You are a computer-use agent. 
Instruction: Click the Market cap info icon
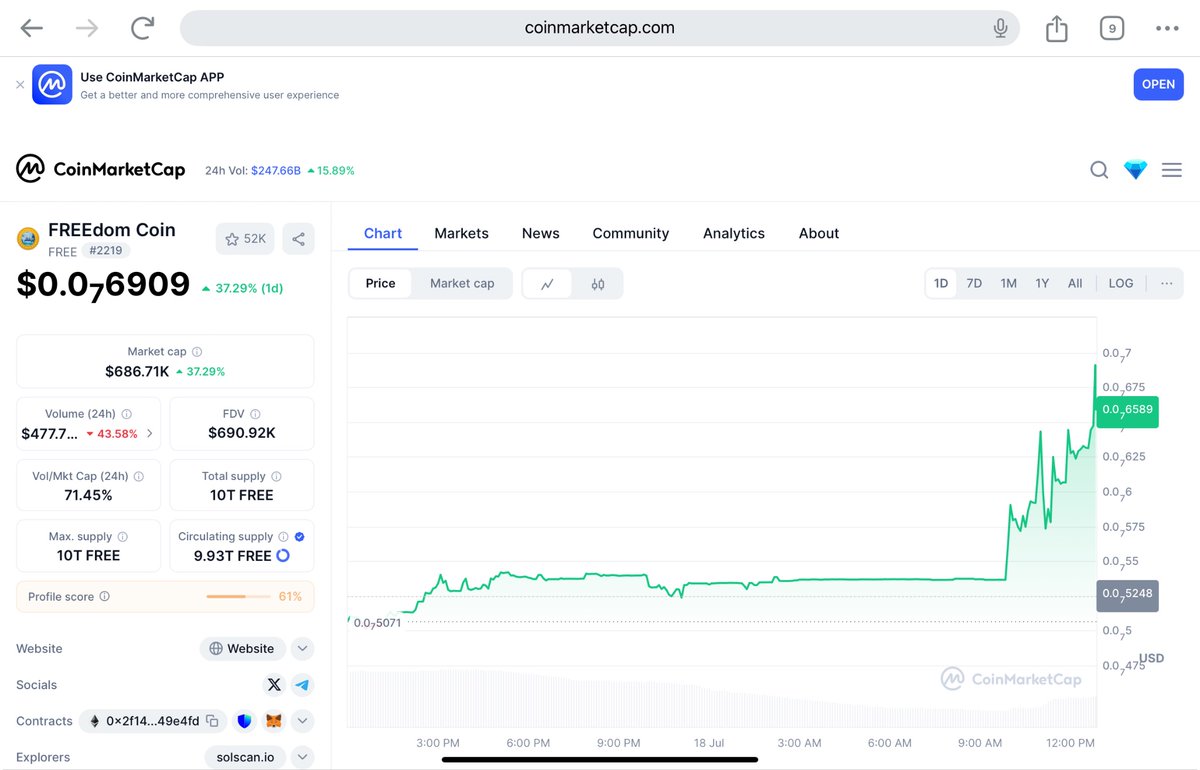[197, 352]
